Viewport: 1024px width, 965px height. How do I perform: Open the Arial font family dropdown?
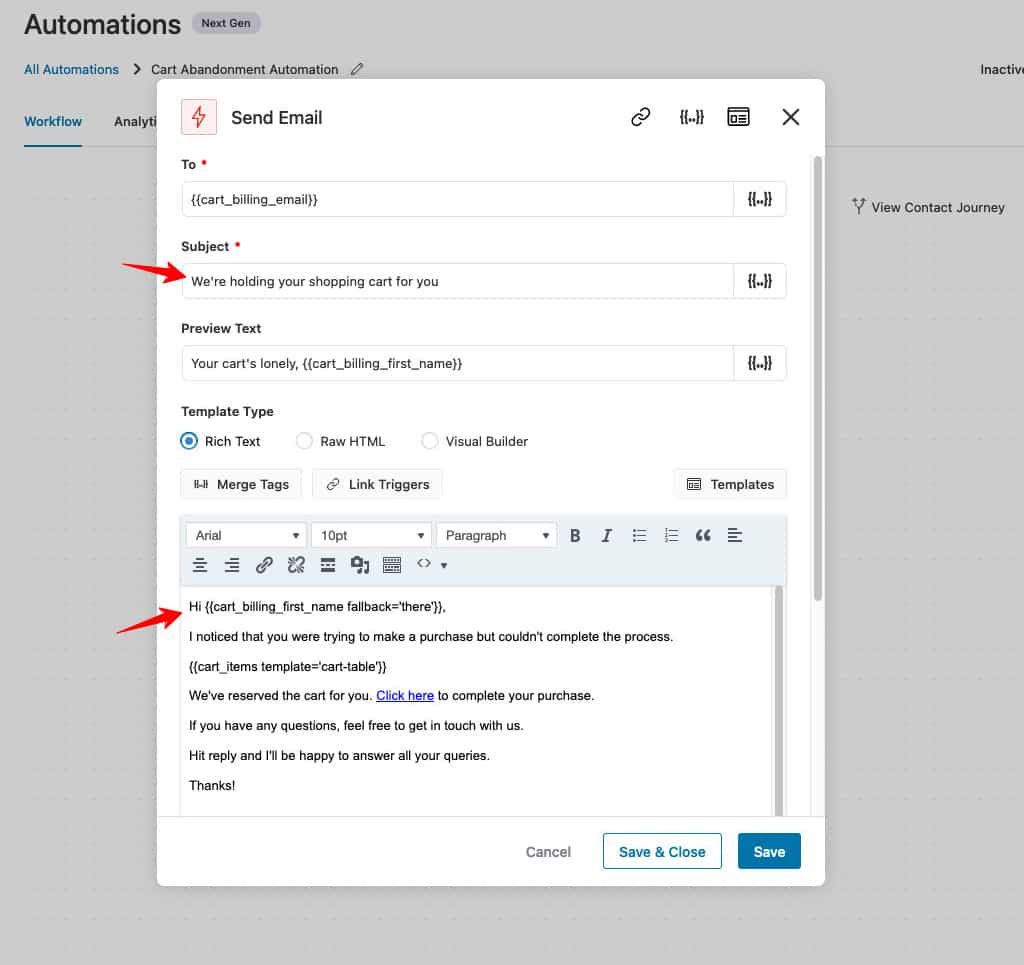point(246,535)
